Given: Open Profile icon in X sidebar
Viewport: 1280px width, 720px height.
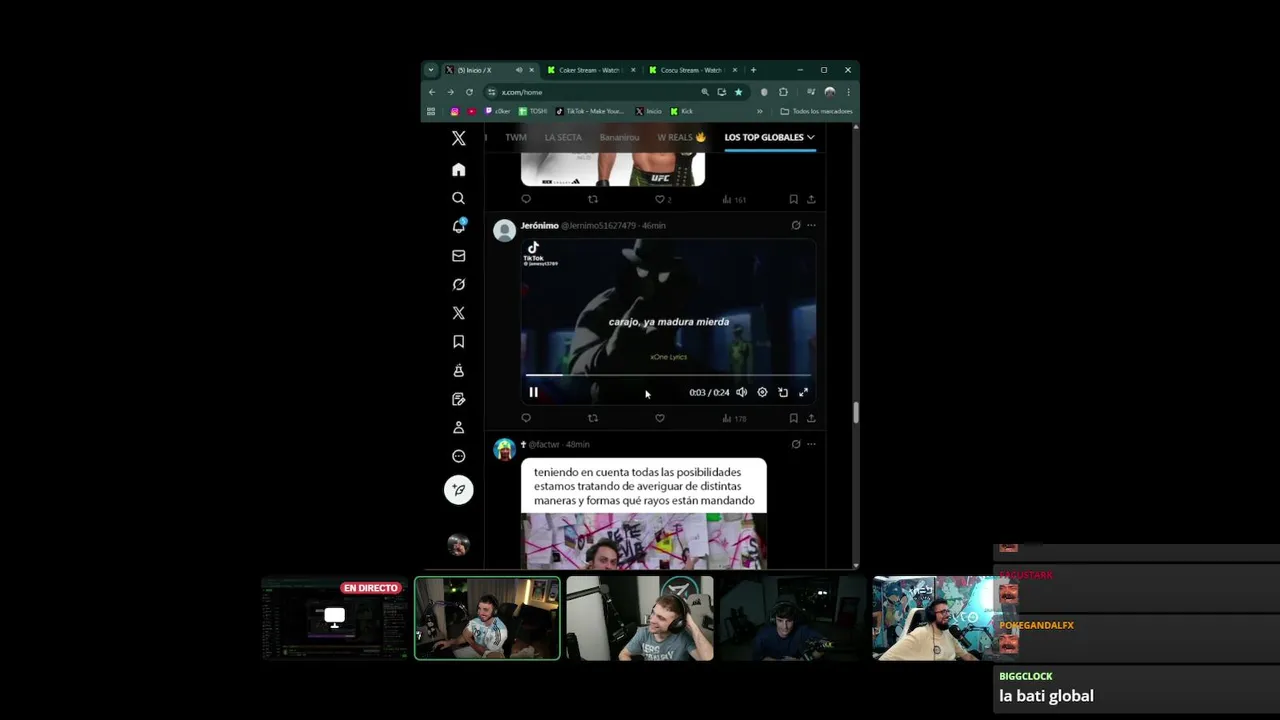Looking at the screenshot, I should click(x=458, y=427).
